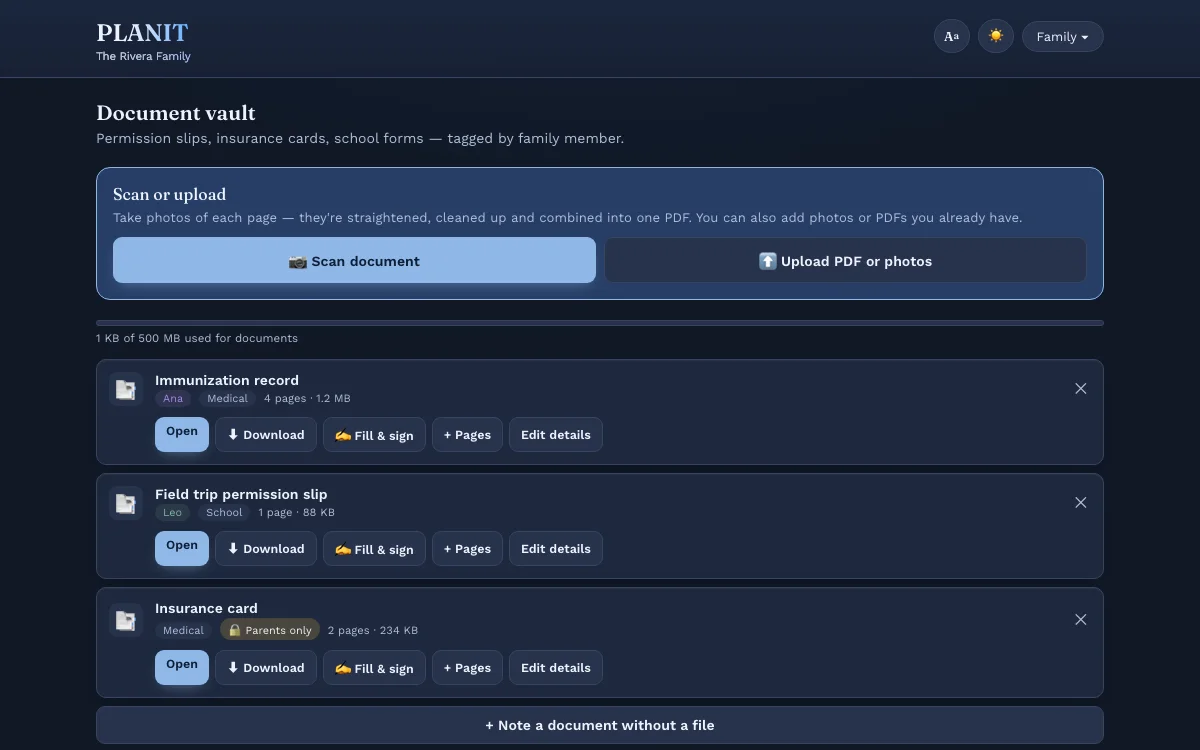Screen dimensions: 1200x750
Task: Click the Field trip permission slip icon
Action: pyautogui.click(x=125, y=503)
